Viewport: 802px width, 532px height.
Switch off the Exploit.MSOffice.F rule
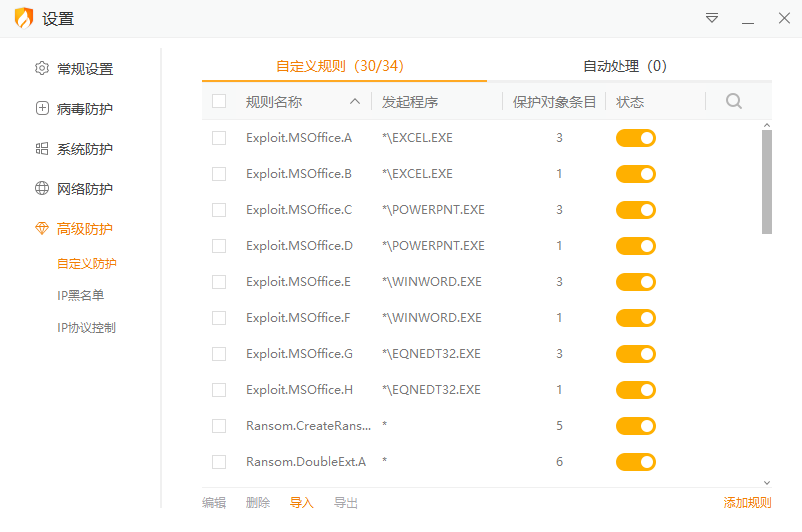click(x=636, y=318)
